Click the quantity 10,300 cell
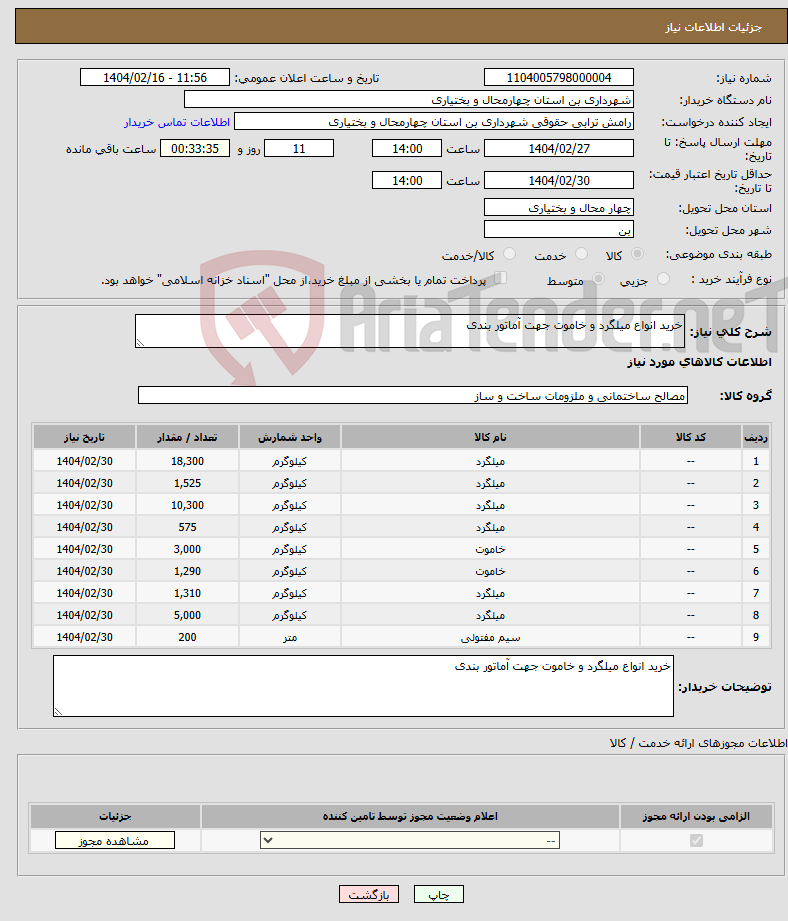 coord(187,505)
